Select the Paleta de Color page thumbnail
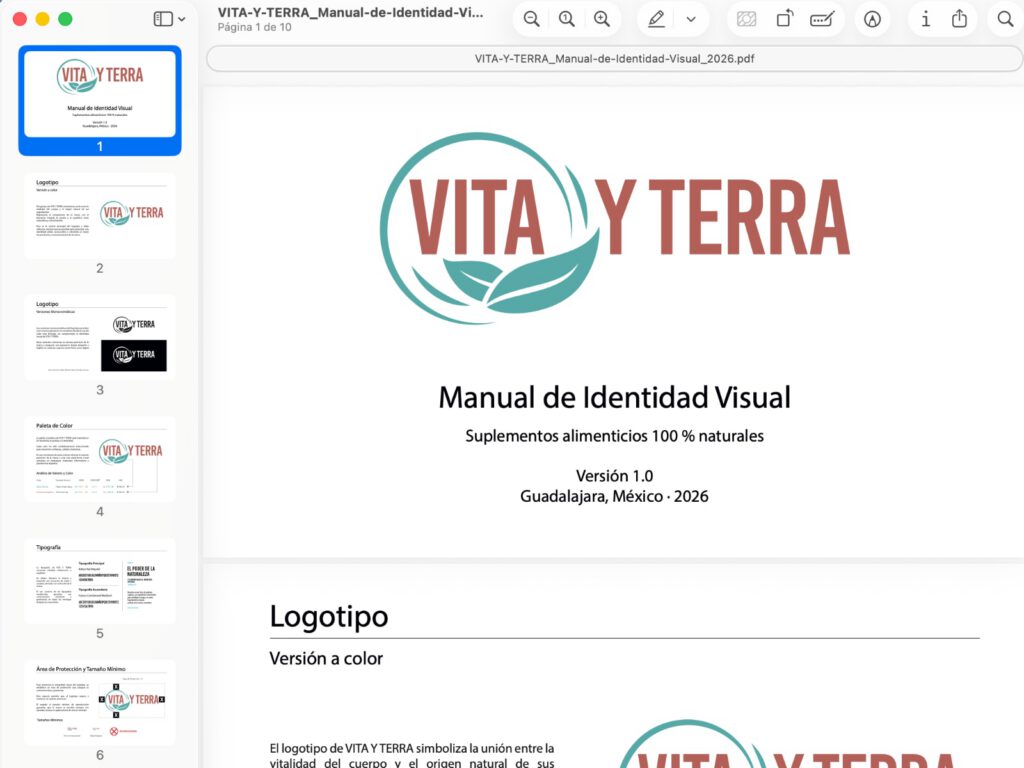Viewport: 1024px width, 768px height. tap(100, 459)
